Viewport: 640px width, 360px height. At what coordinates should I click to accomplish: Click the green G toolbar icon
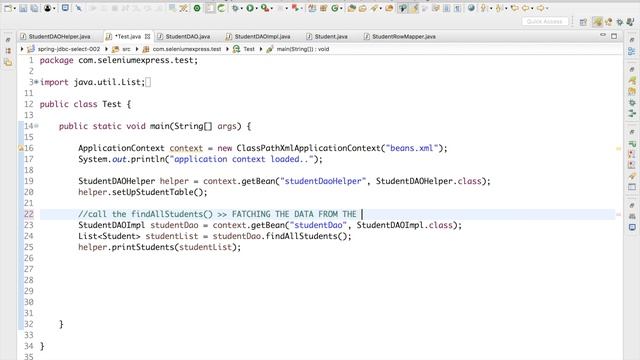(x=335, y=8)
